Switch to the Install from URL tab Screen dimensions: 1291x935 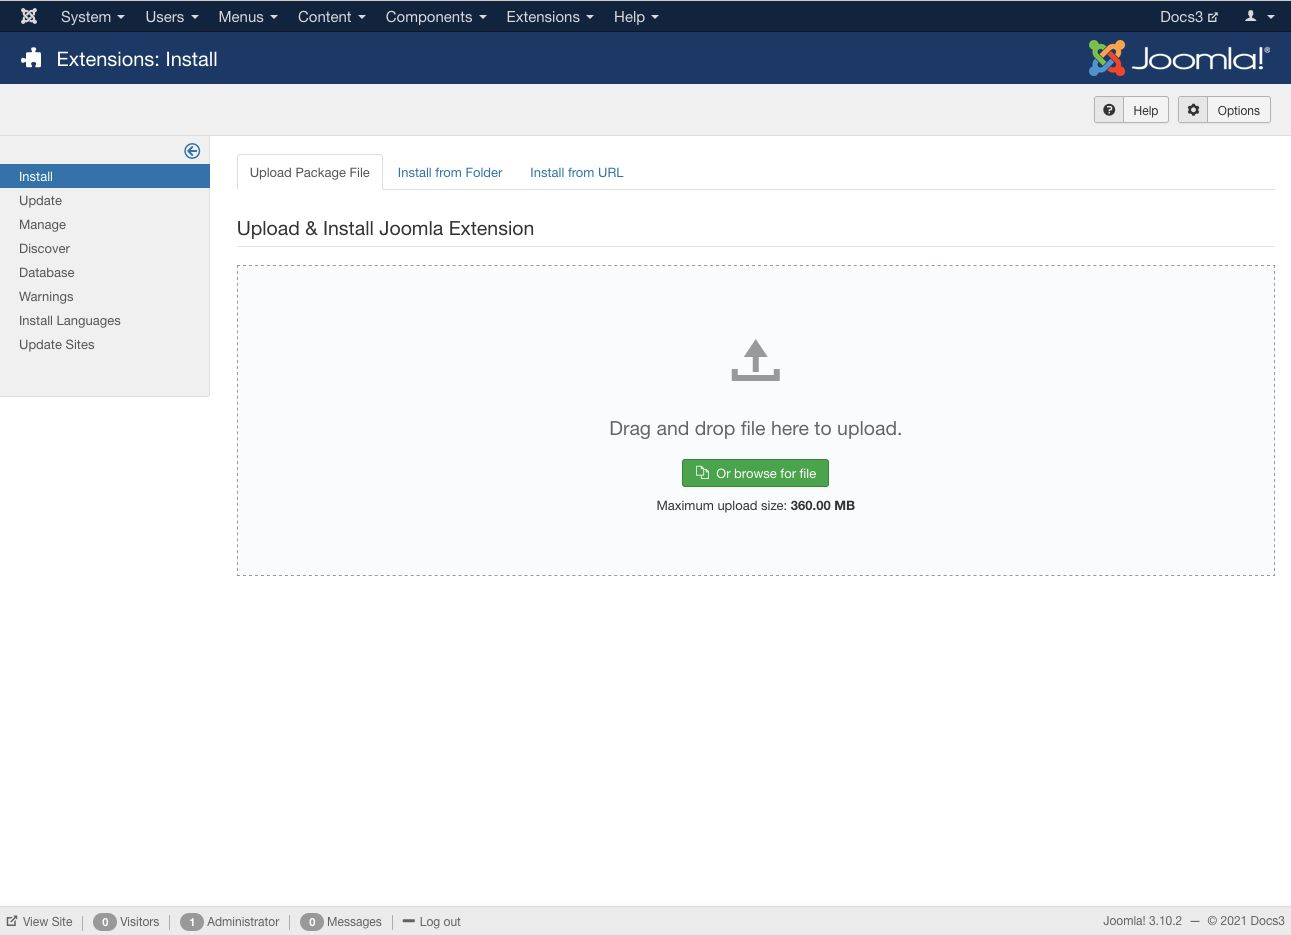click(576, 172)
